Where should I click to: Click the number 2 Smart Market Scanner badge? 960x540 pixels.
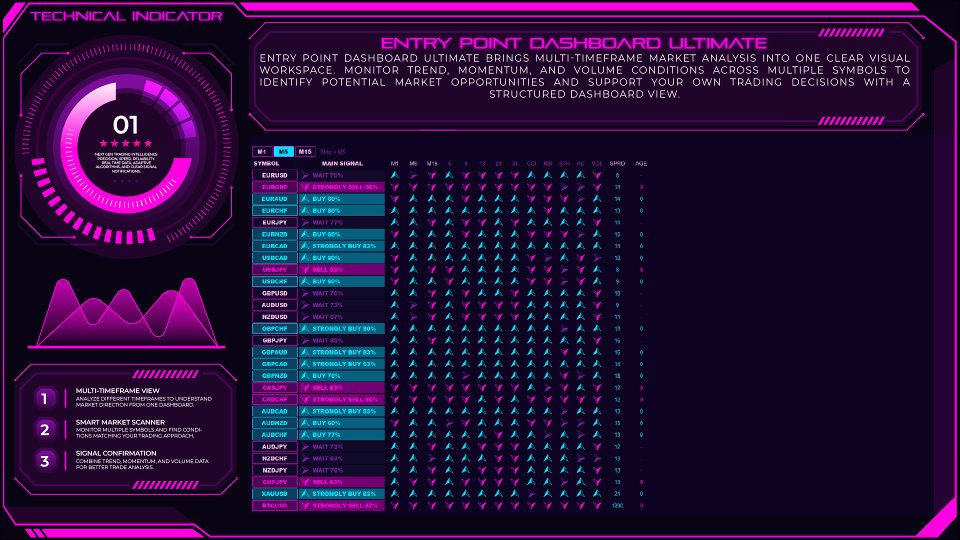[44, 429]
